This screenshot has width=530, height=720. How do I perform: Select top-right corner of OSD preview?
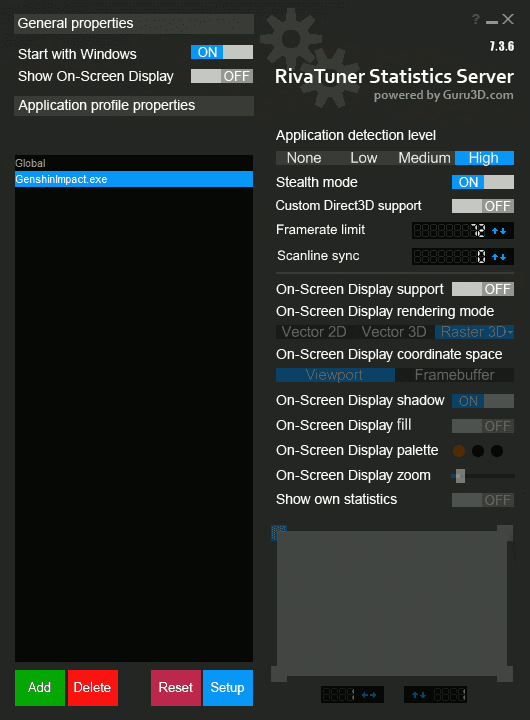point(505,533)
